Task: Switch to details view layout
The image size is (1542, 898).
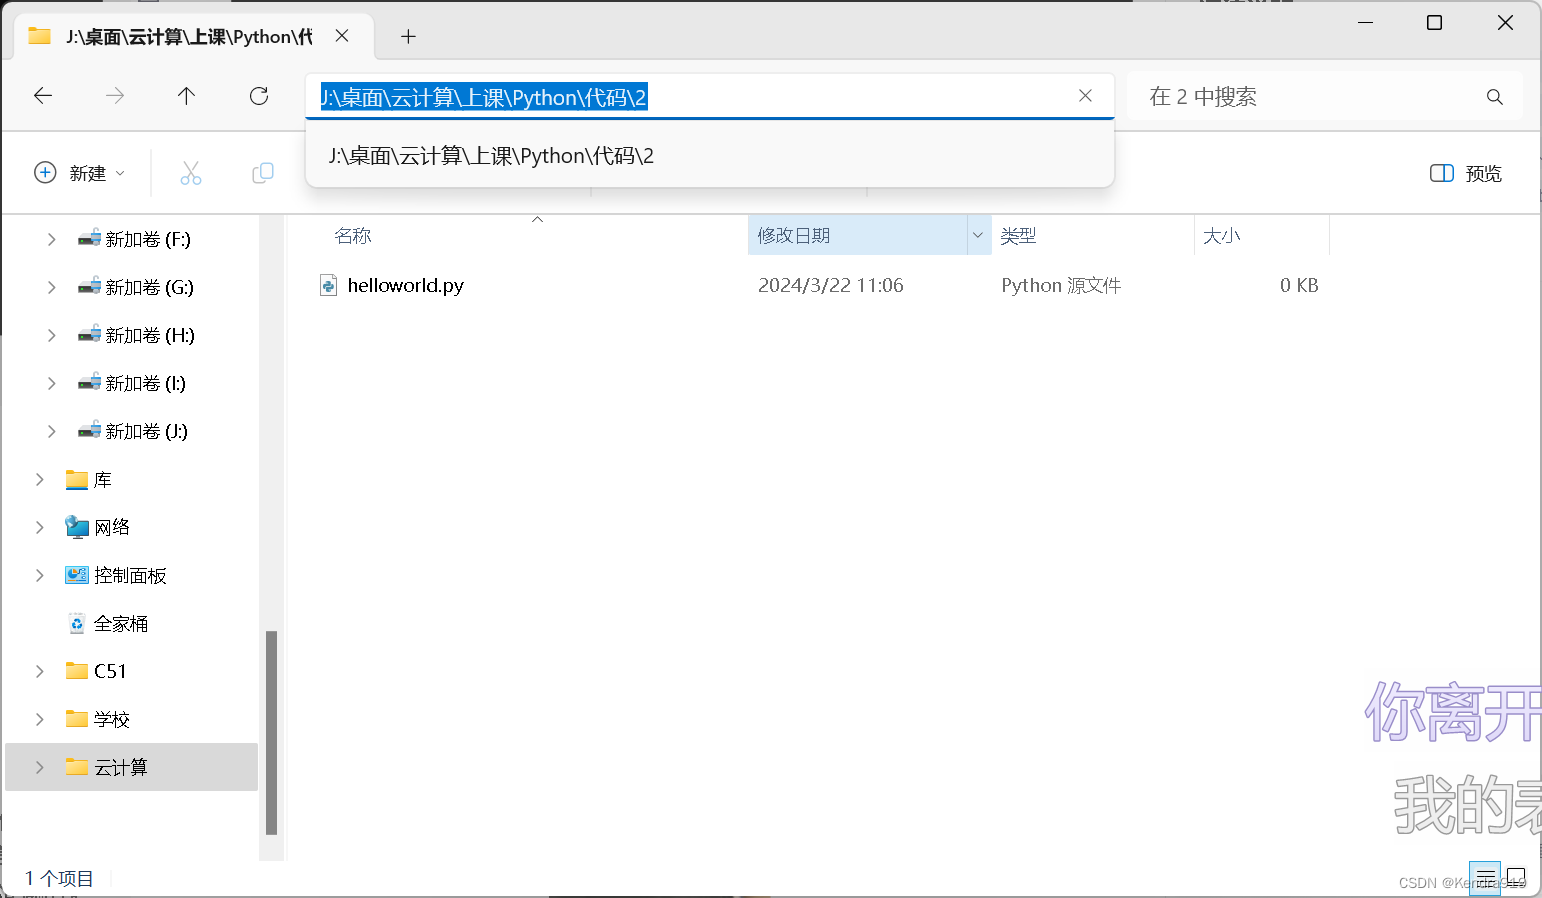Action: tap(1486, 878)
